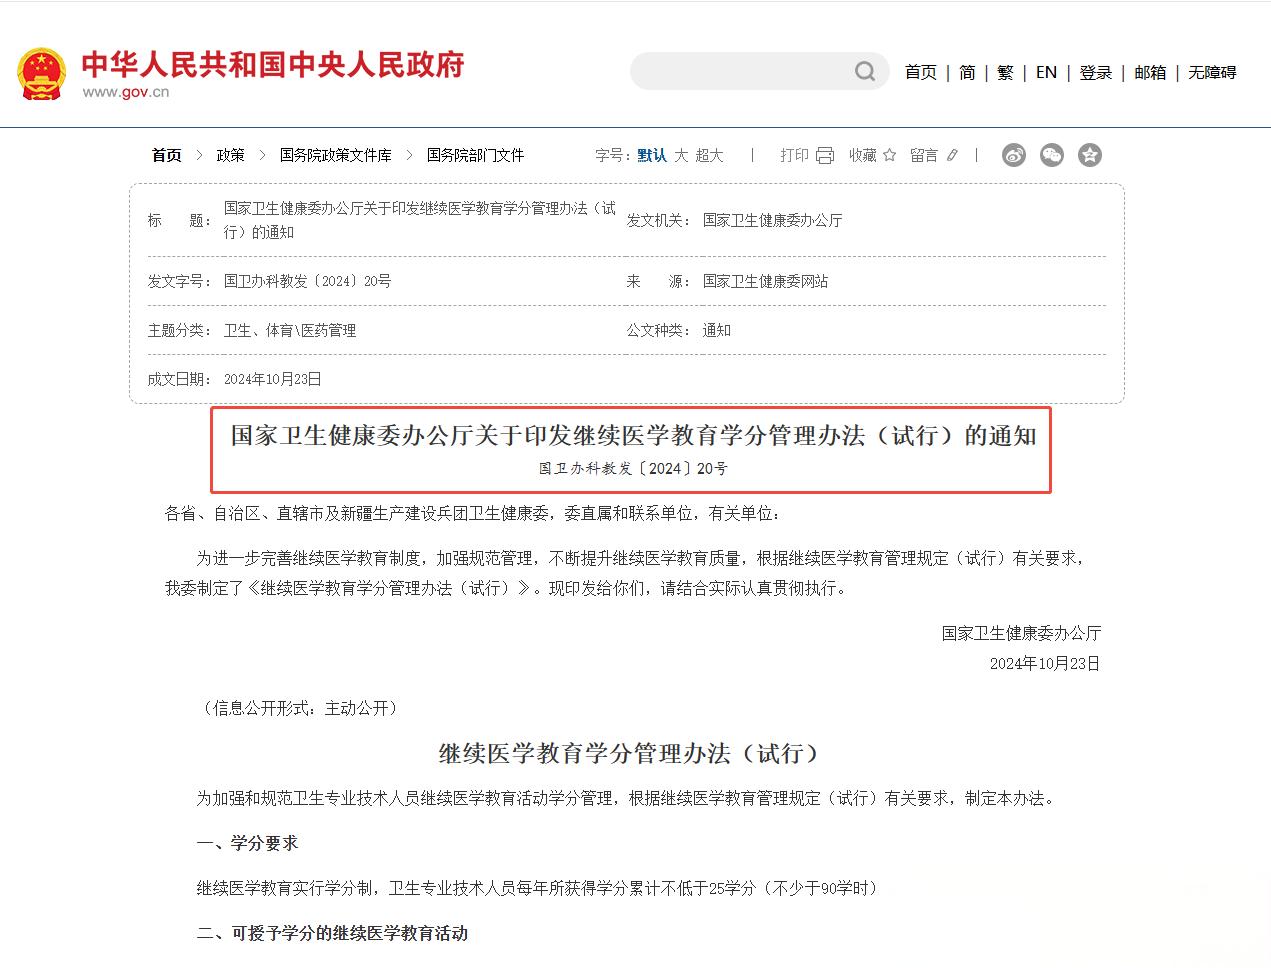Set font size to 默认
Viewport: 1271px width, 968px height.
[x=652, y=155]
